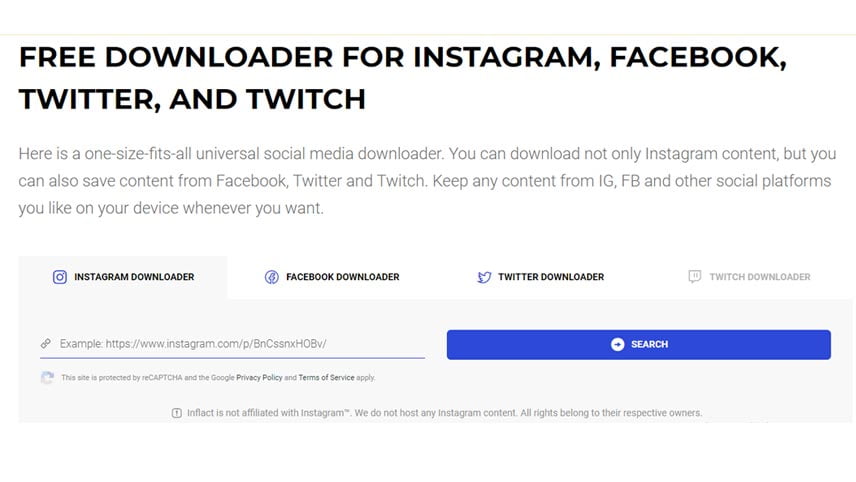Open the Privacy Policy link

(259, 378)
